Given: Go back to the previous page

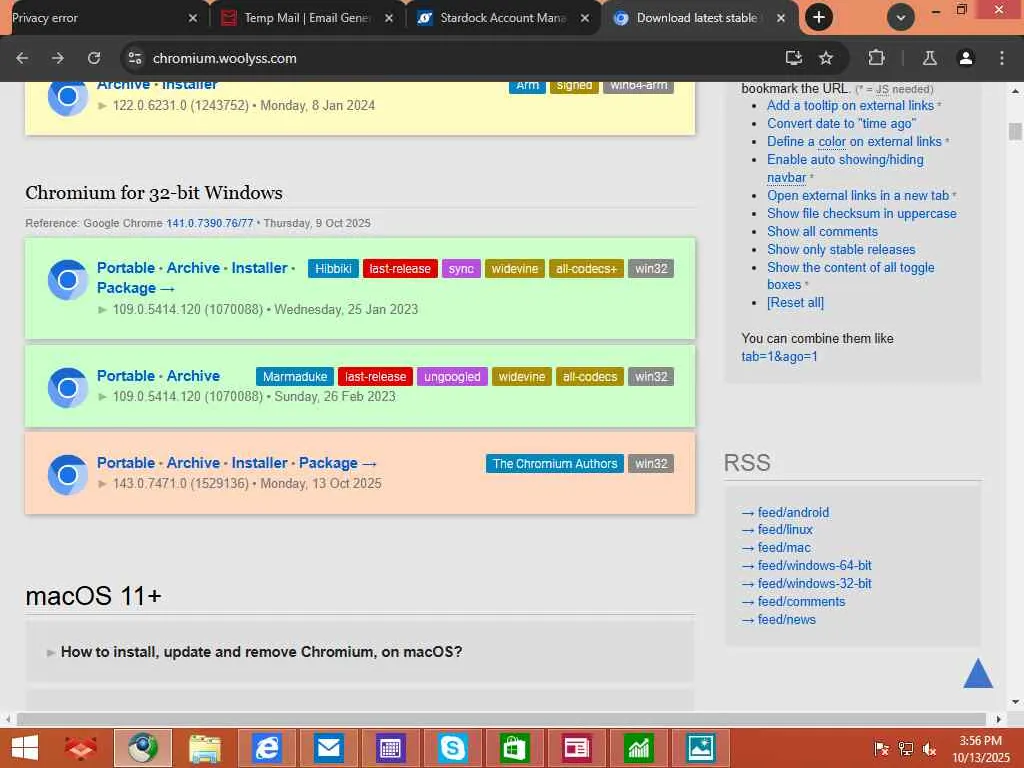Looking at the screenshot, I should [x=22, y=58].
